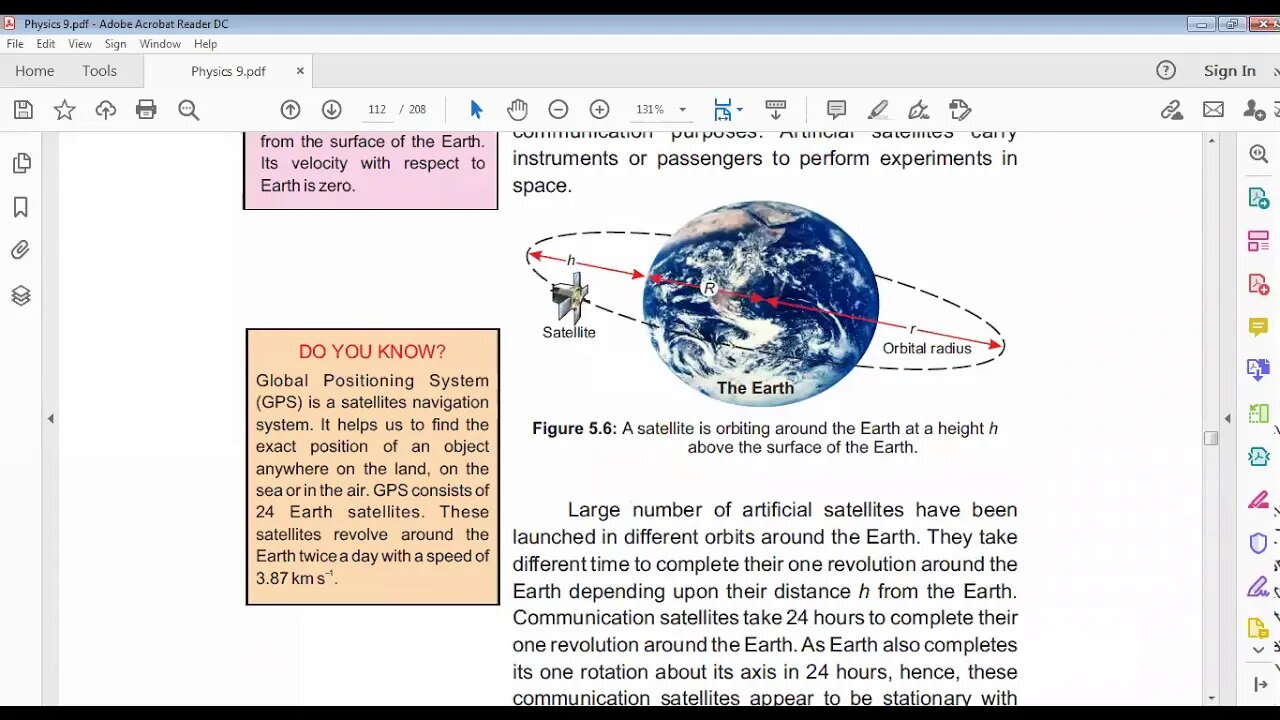Switch to the Home tab
1280x720 pixels.
click(35, 71)
